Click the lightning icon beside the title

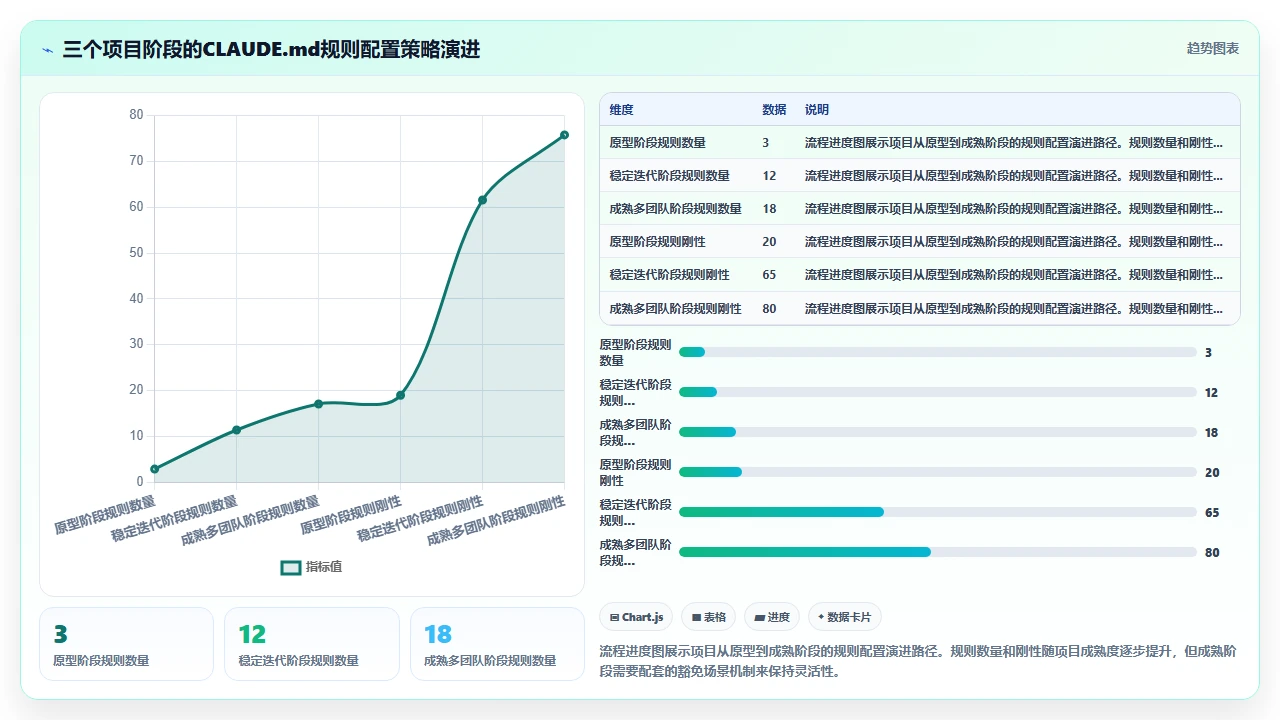click(48, 49)
